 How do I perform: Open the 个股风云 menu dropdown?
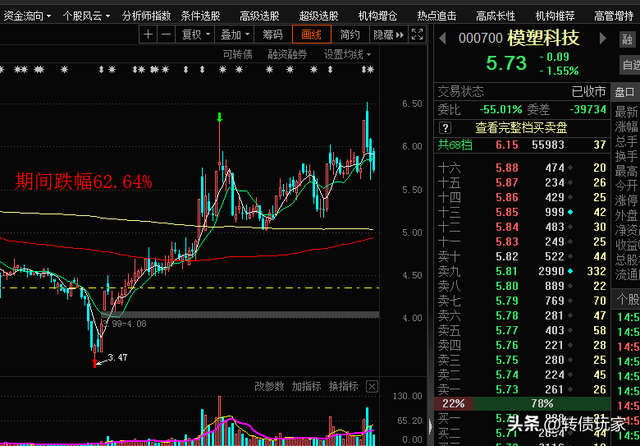pos(86,16)
